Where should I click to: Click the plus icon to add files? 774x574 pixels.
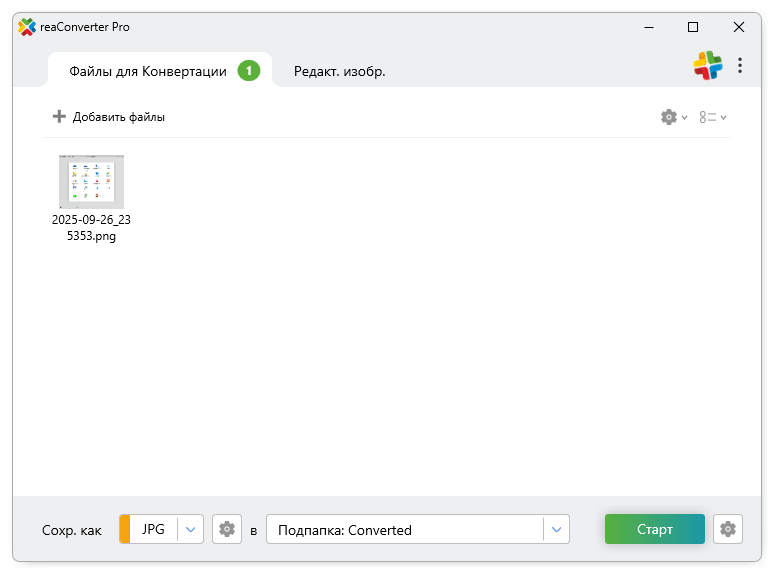[x=59, y=117]
